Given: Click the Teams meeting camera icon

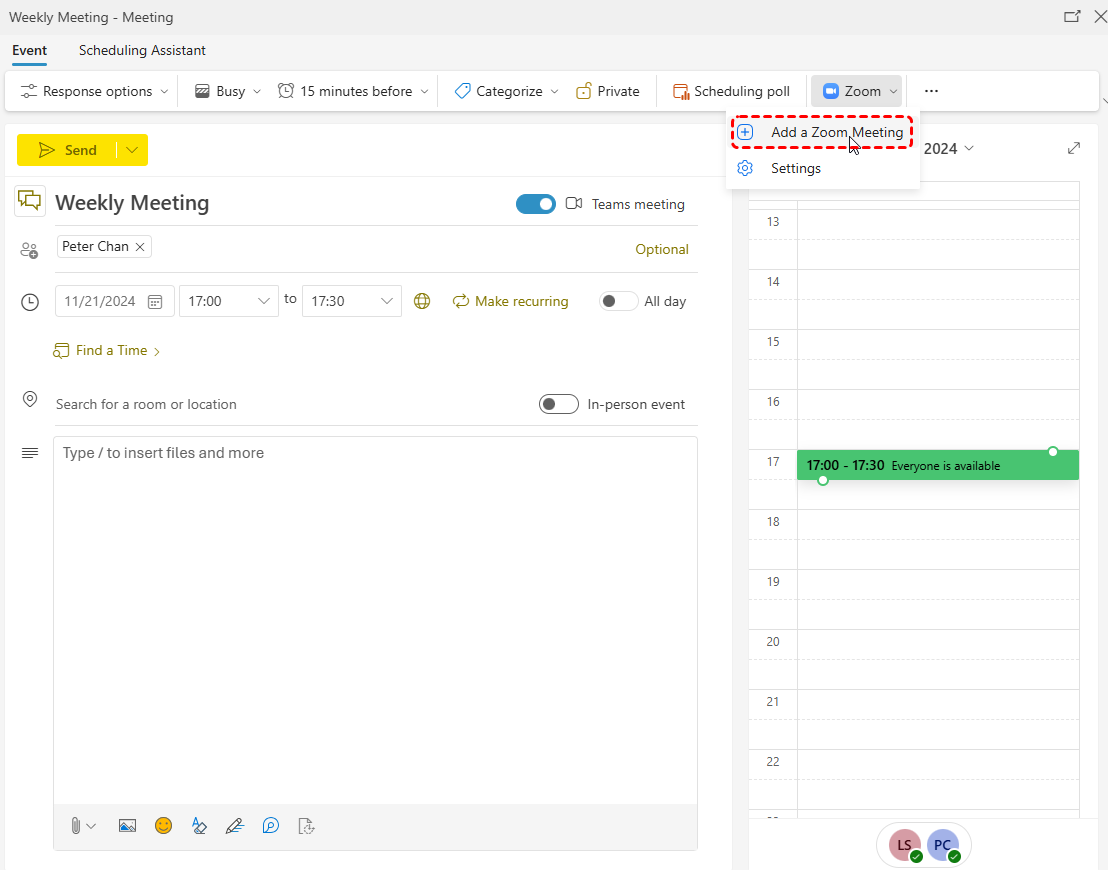Looking at the screenshot, I should 574,204.
